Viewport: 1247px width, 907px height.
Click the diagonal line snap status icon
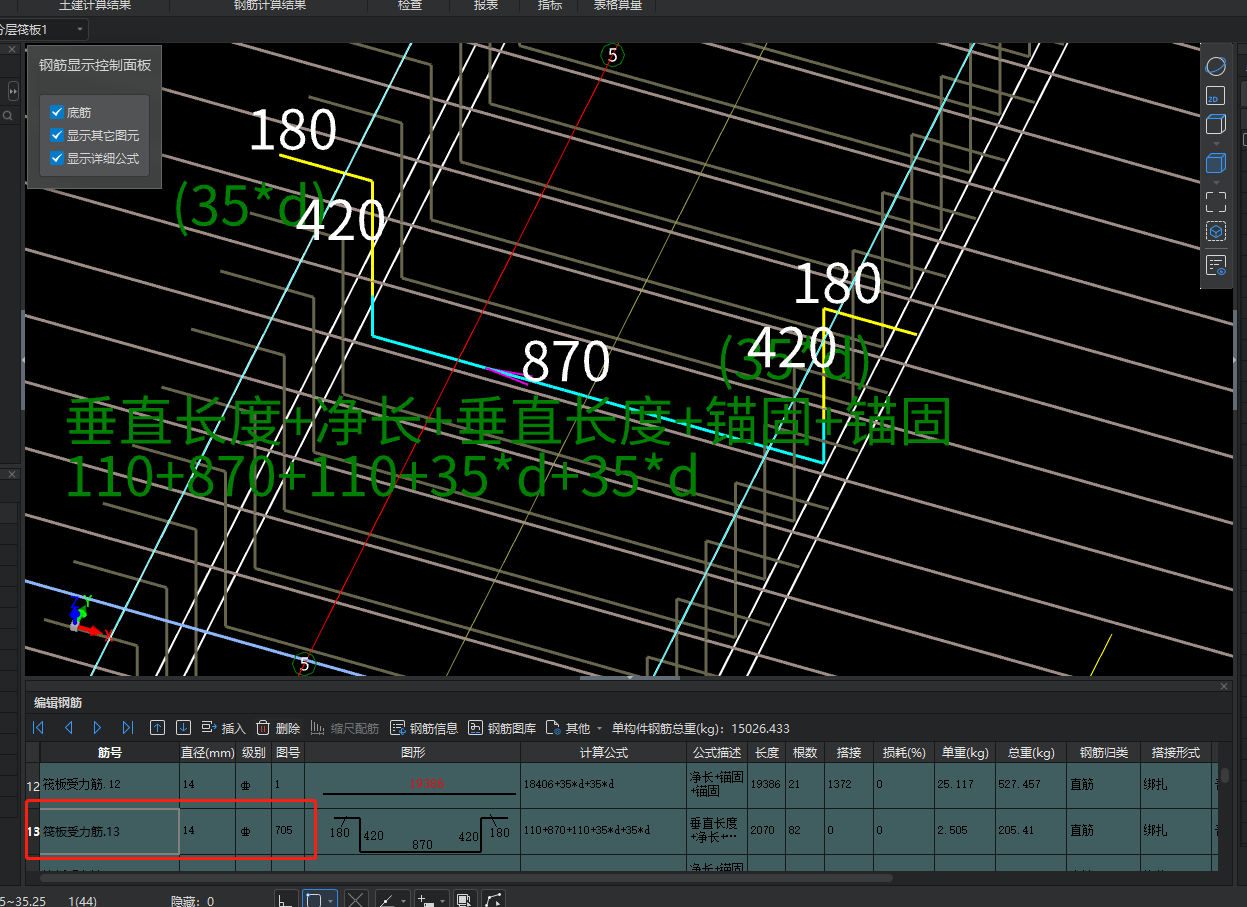tap(387, 899)
